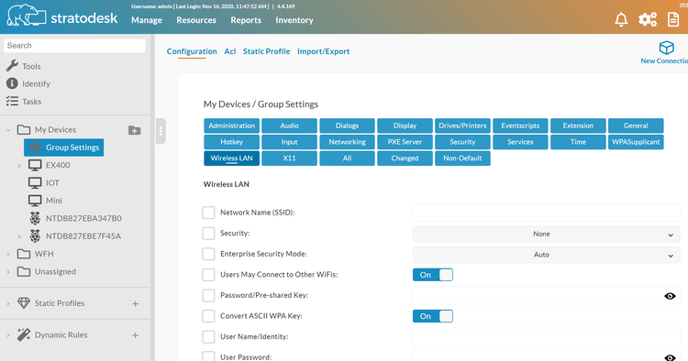Switch to the Acl tab

[230, 51]
